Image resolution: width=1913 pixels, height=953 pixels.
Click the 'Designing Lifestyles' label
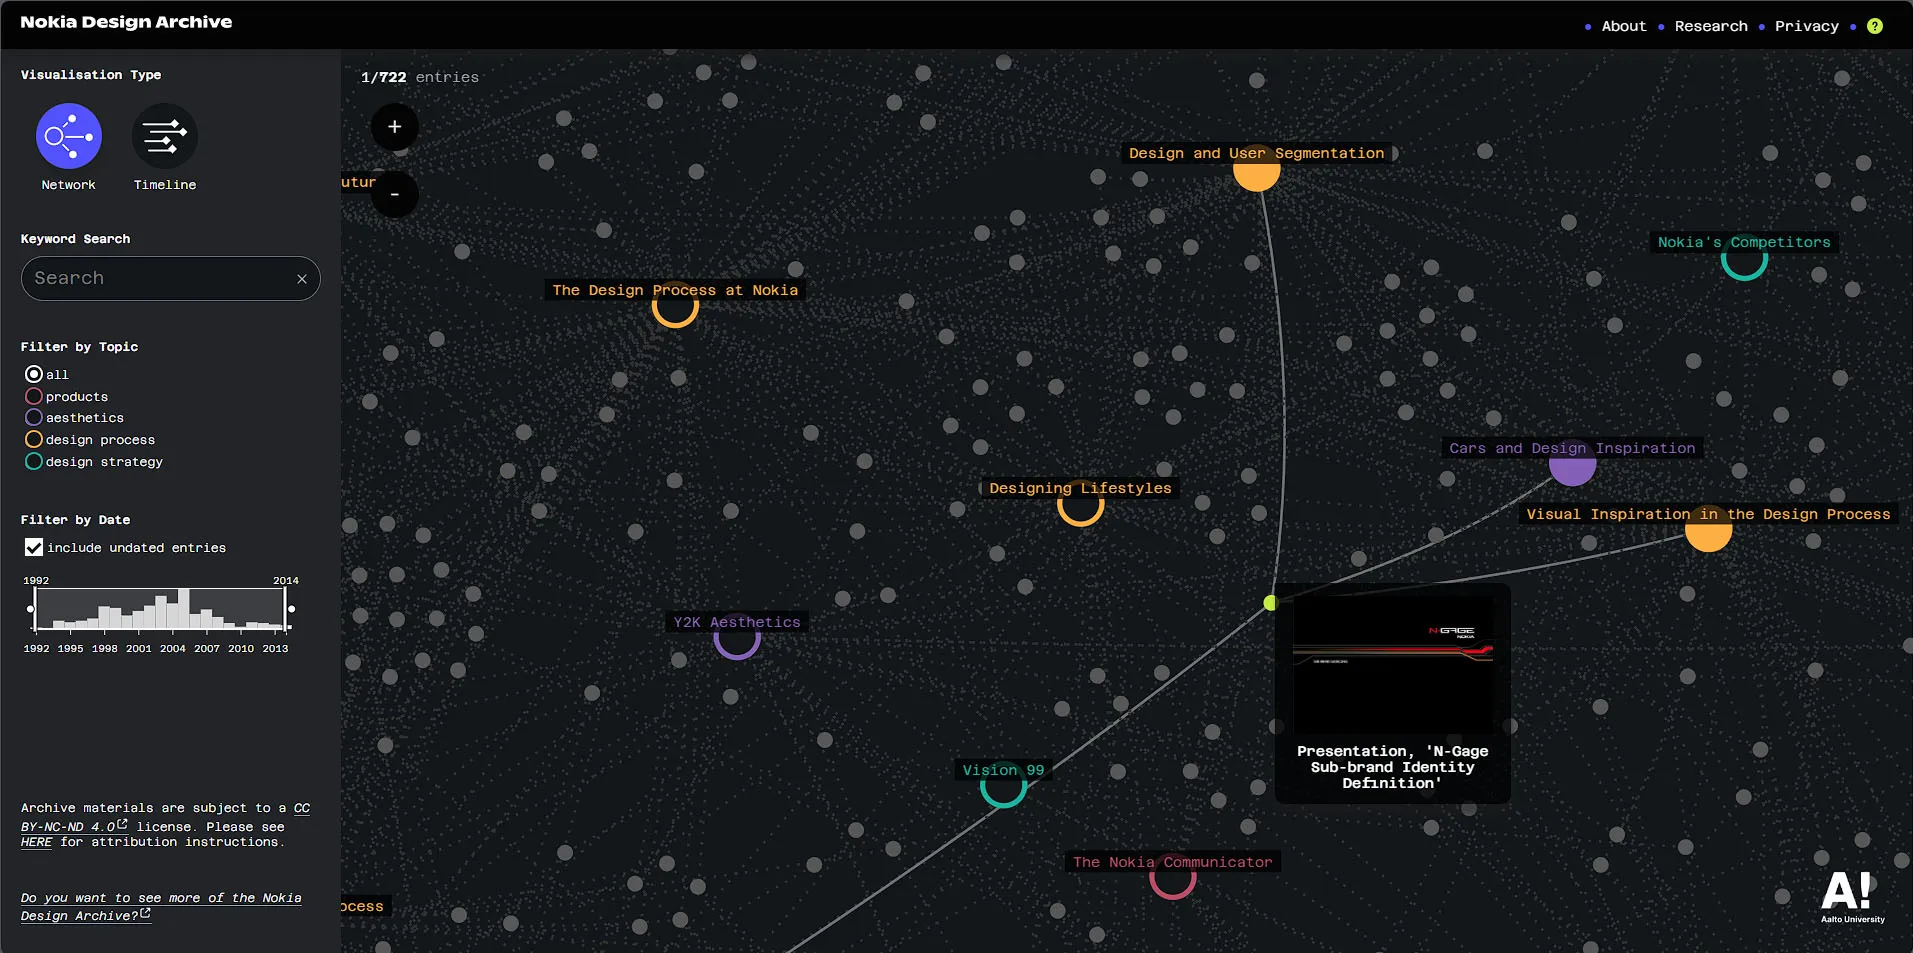(x=1080, y=488)
